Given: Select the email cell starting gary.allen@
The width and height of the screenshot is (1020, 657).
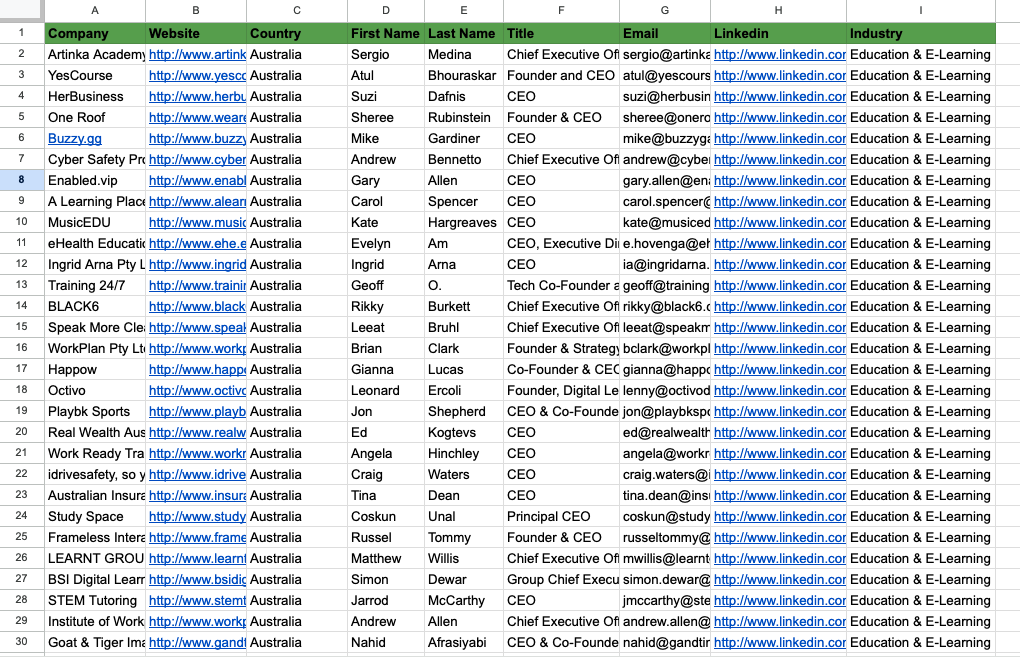Looking at the screenshot, I should point(665,180).
